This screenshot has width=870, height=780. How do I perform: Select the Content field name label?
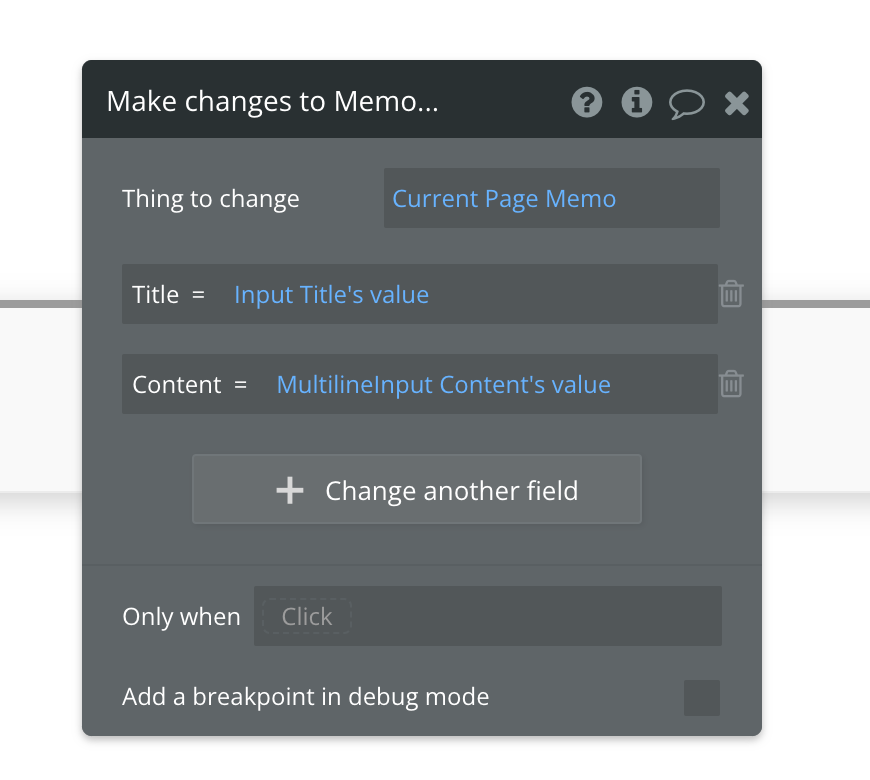(x=177, y=385)
